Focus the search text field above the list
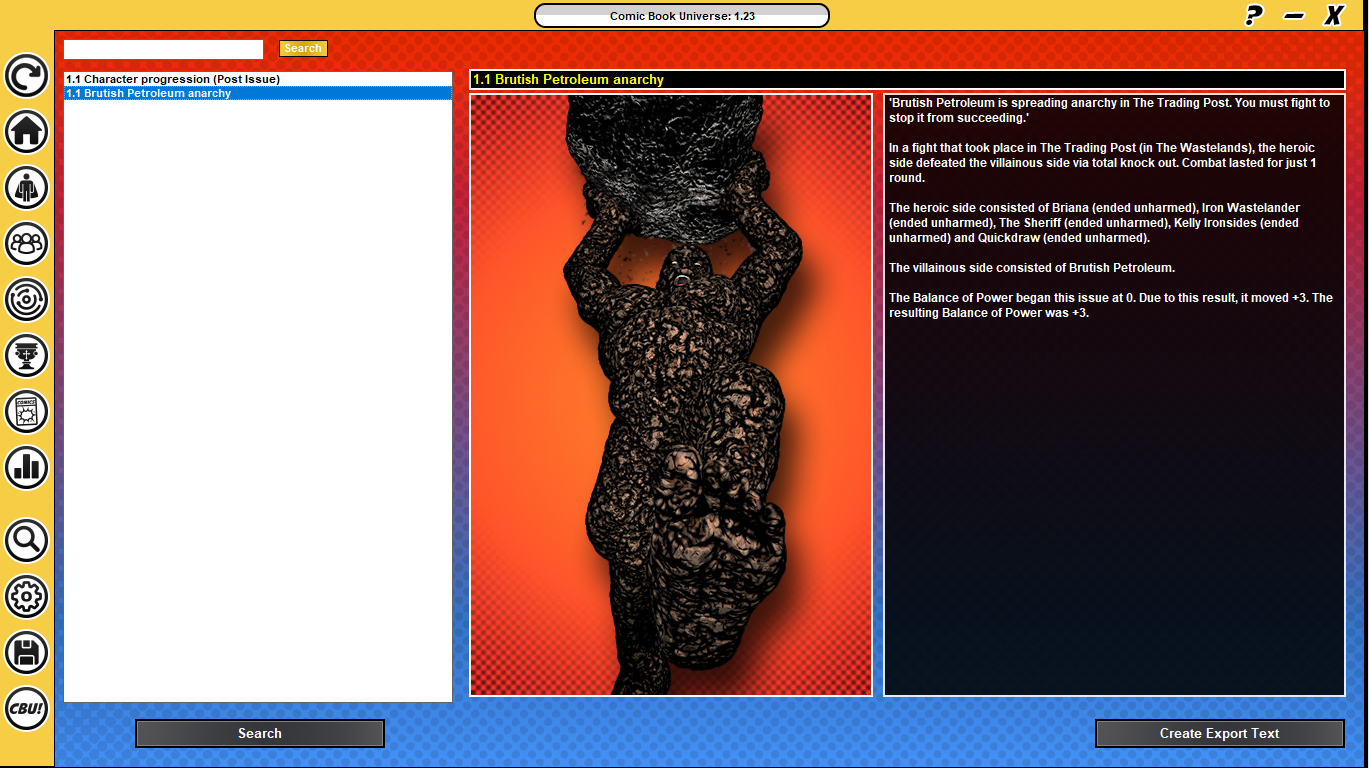The image size is (1369, 768). pos(163,49)
